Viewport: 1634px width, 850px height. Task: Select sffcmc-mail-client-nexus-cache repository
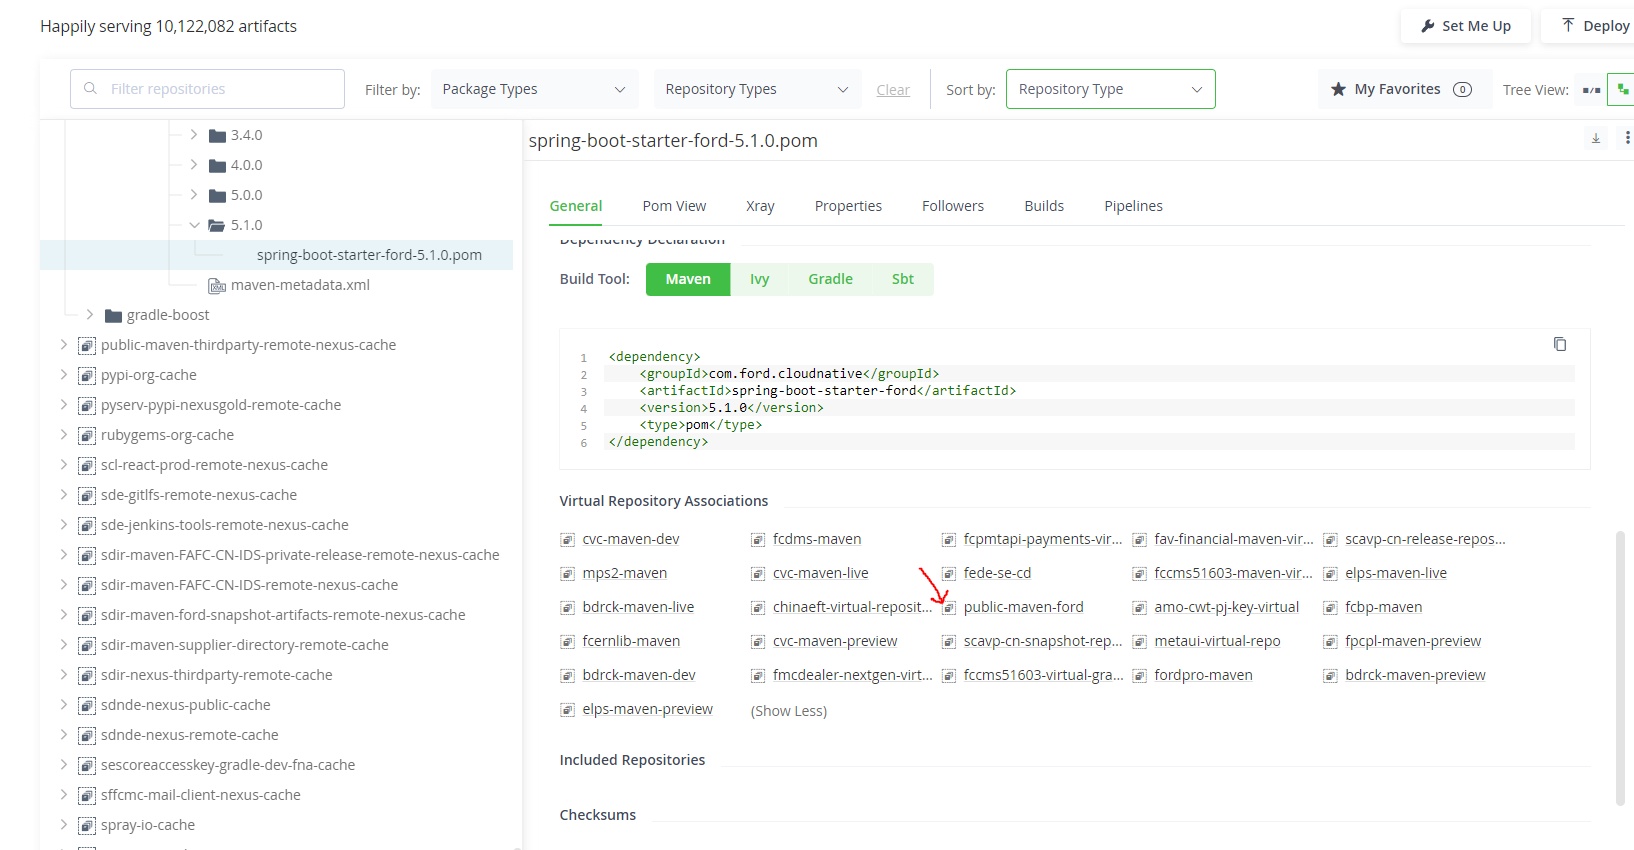200,795
